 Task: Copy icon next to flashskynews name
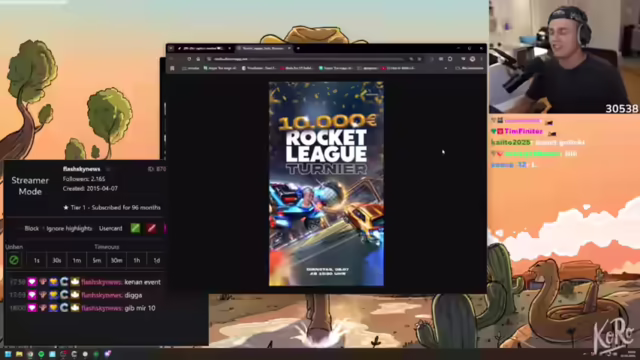pyautogui.click(x=108, y=169)
